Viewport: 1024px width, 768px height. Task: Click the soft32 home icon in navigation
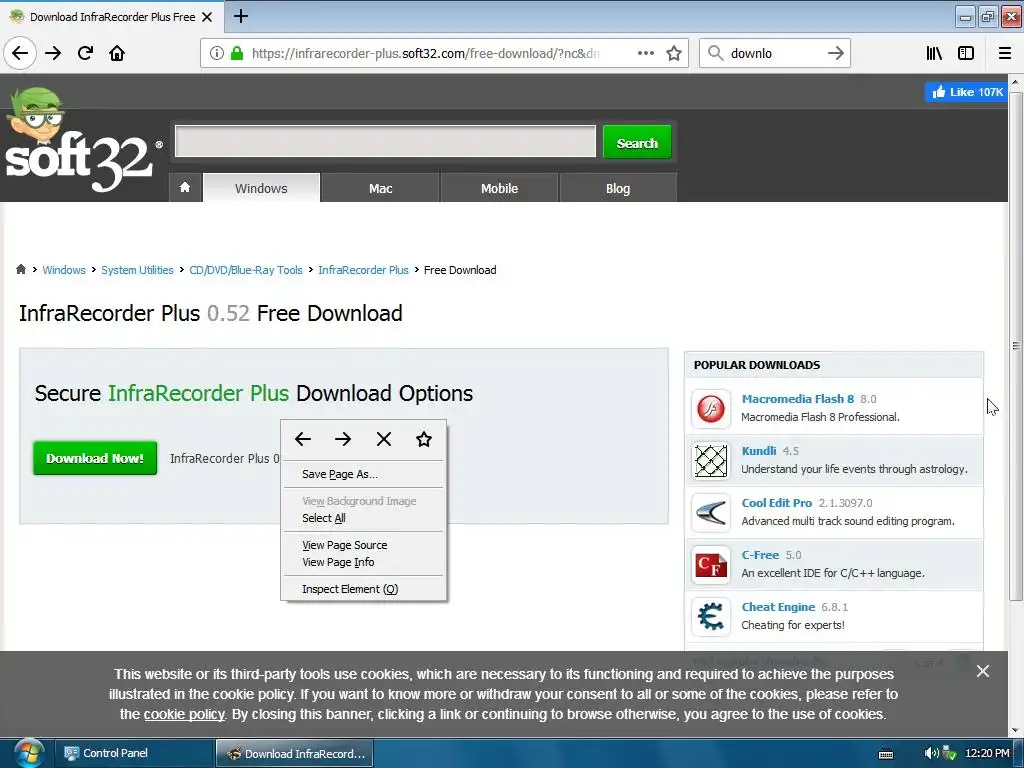point(185,188)
